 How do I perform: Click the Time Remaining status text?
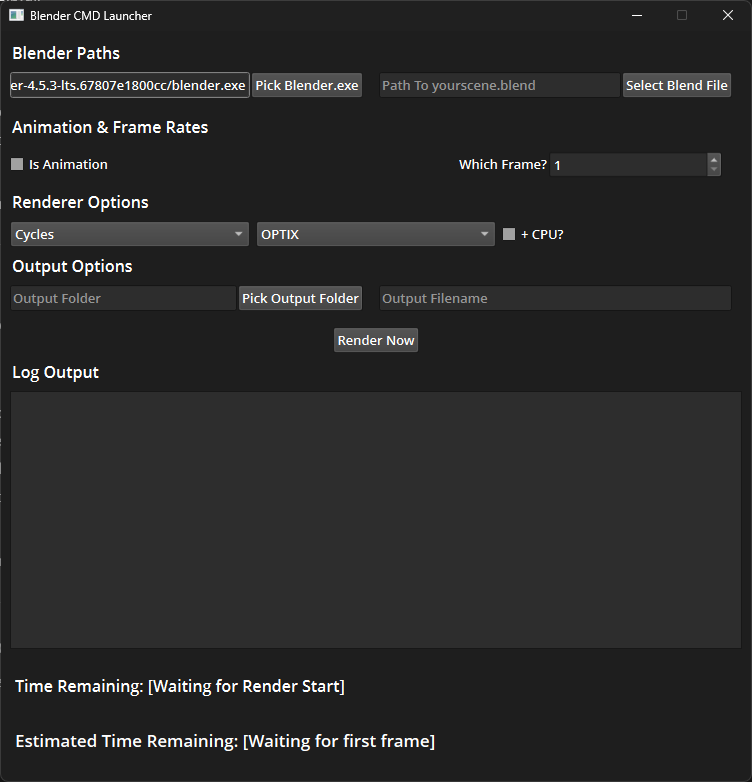[180, 686]
